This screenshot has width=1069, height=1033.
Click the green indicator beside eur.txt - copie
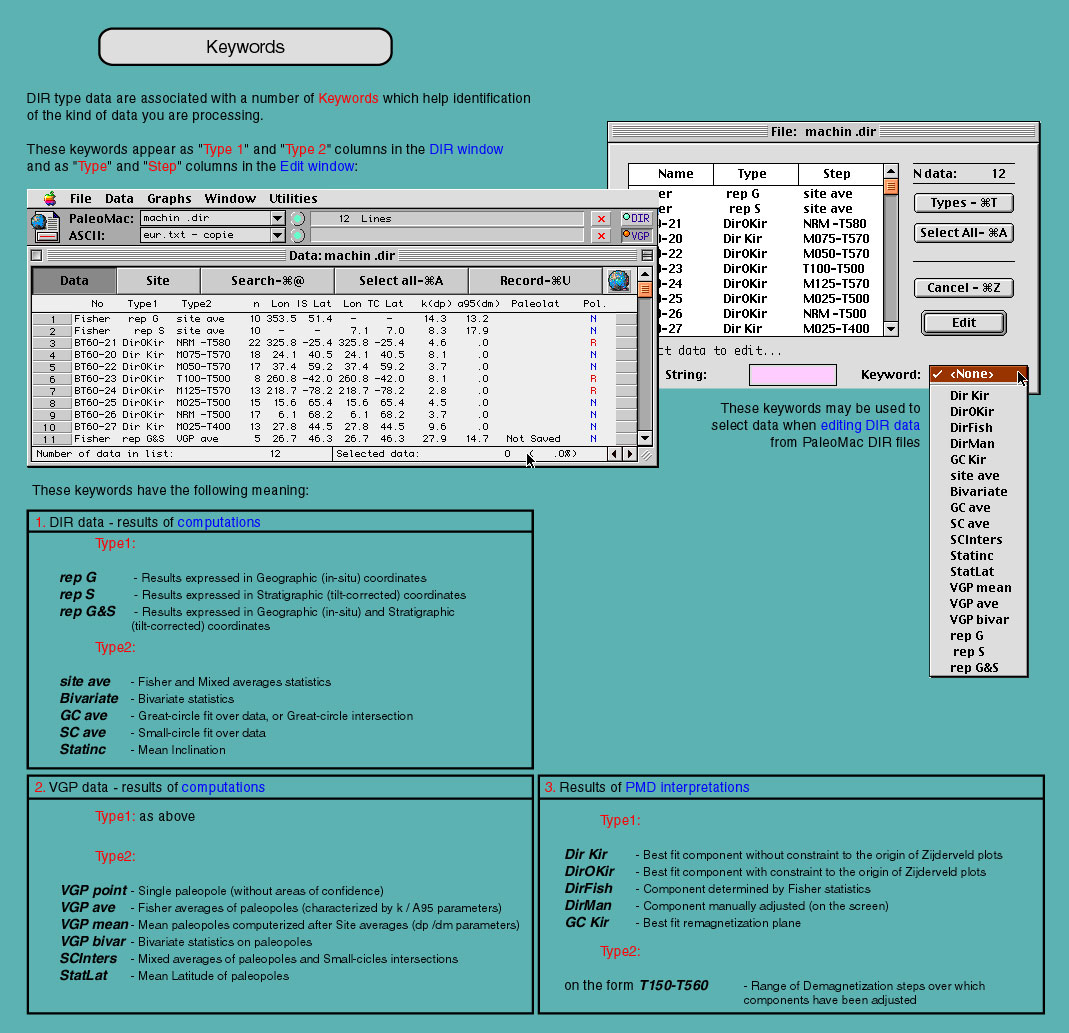pyautogui.click(x=298, y=235)
